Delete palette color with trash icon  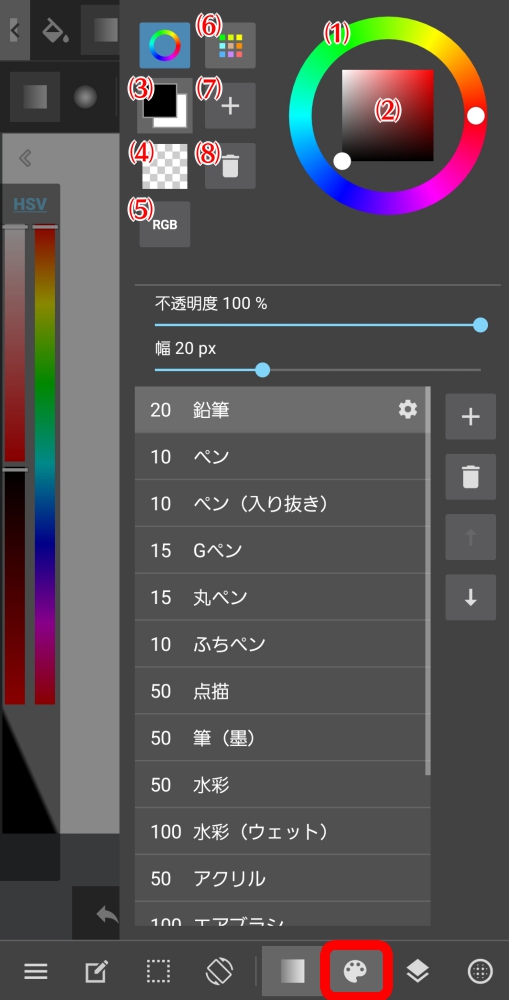(230, 166)
